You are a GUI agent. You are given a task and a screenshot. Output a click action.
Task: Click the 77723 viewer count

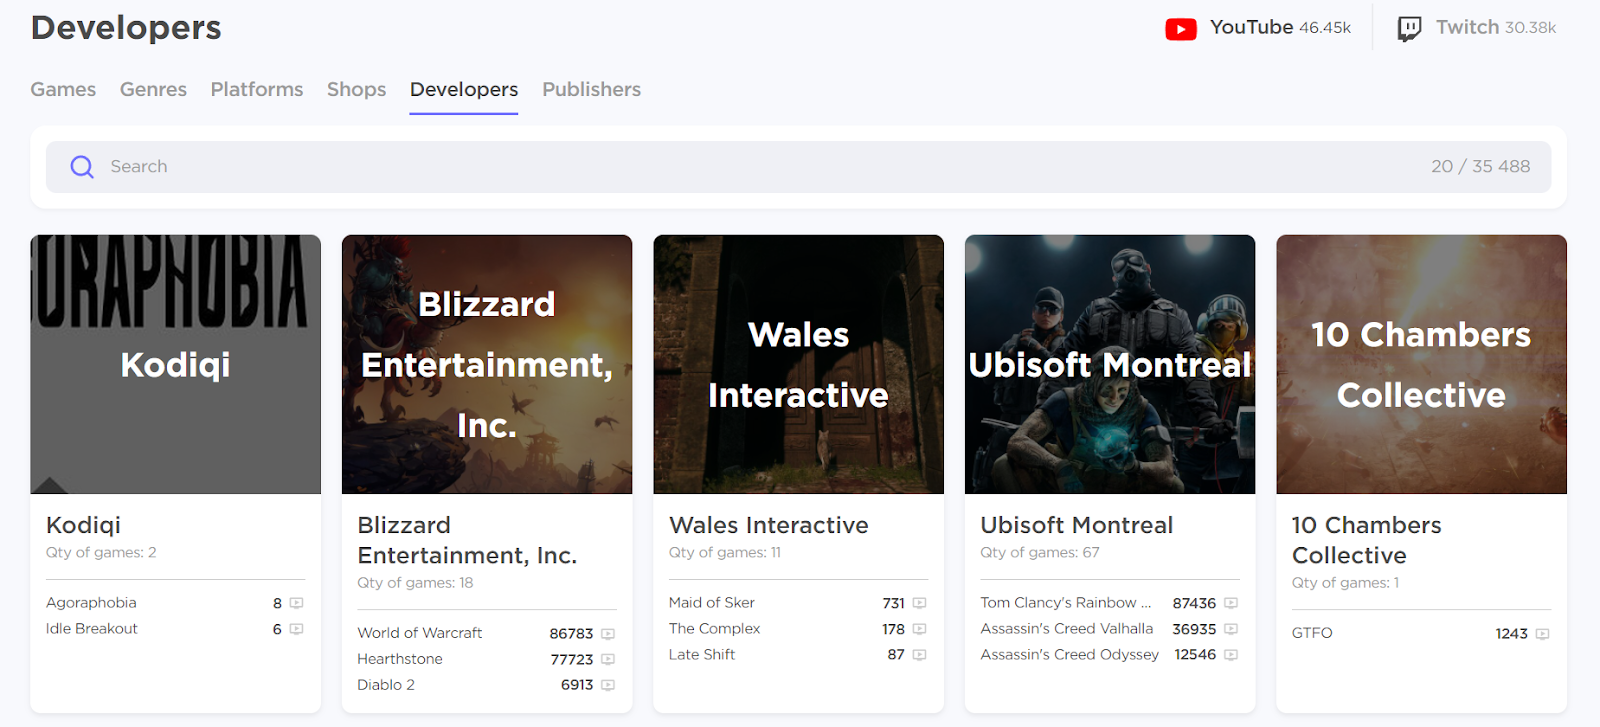(571, 660)
